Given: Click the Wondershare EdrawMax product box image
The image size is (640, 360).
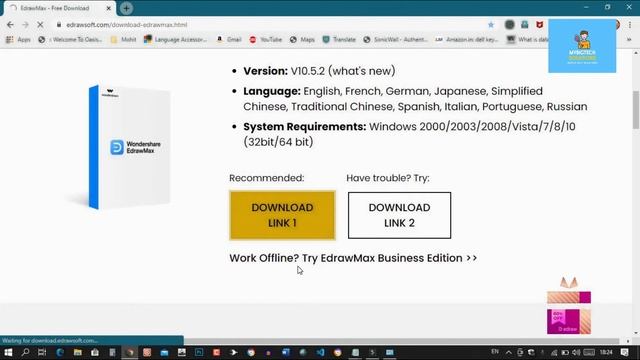Looking at the screenshot, I should point(129,147).
